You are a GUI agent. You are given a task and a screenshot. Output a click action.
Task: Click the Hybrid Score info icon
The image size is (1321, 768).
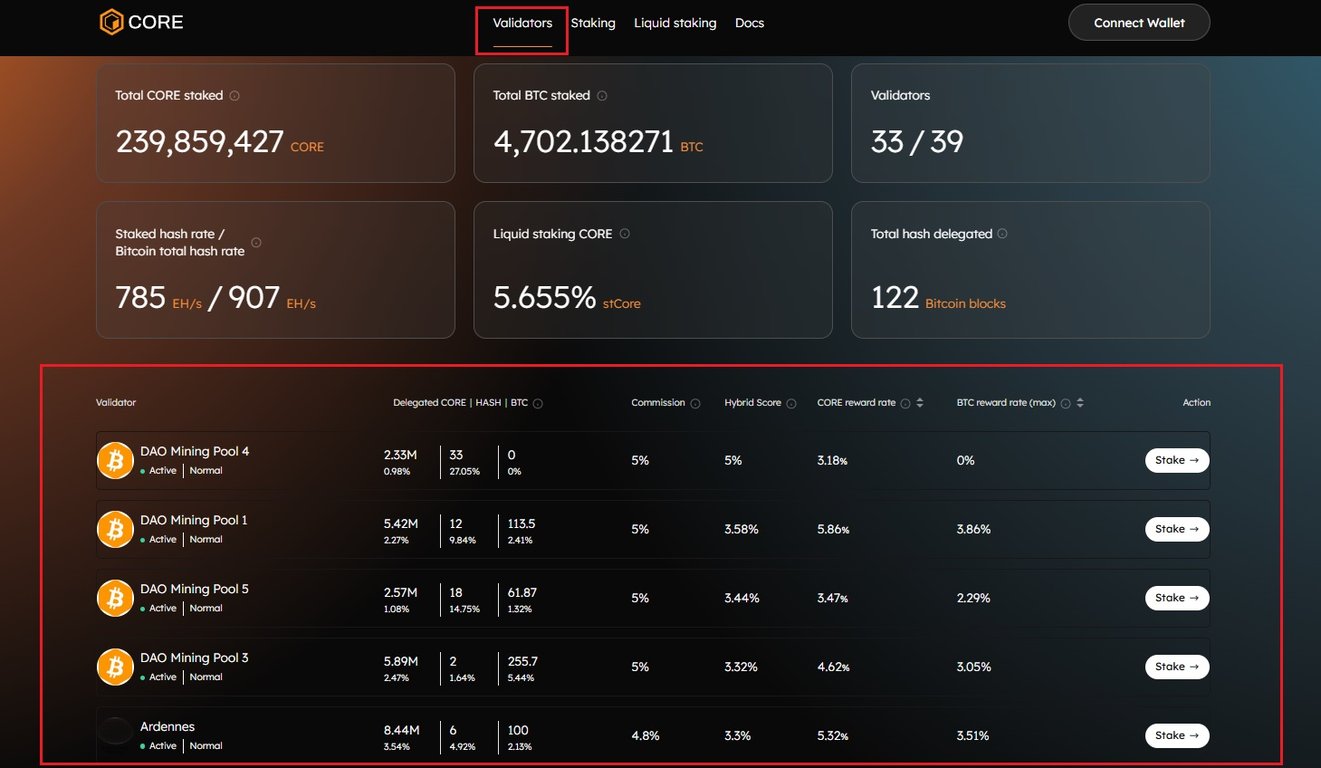click(x=790, y=402)
